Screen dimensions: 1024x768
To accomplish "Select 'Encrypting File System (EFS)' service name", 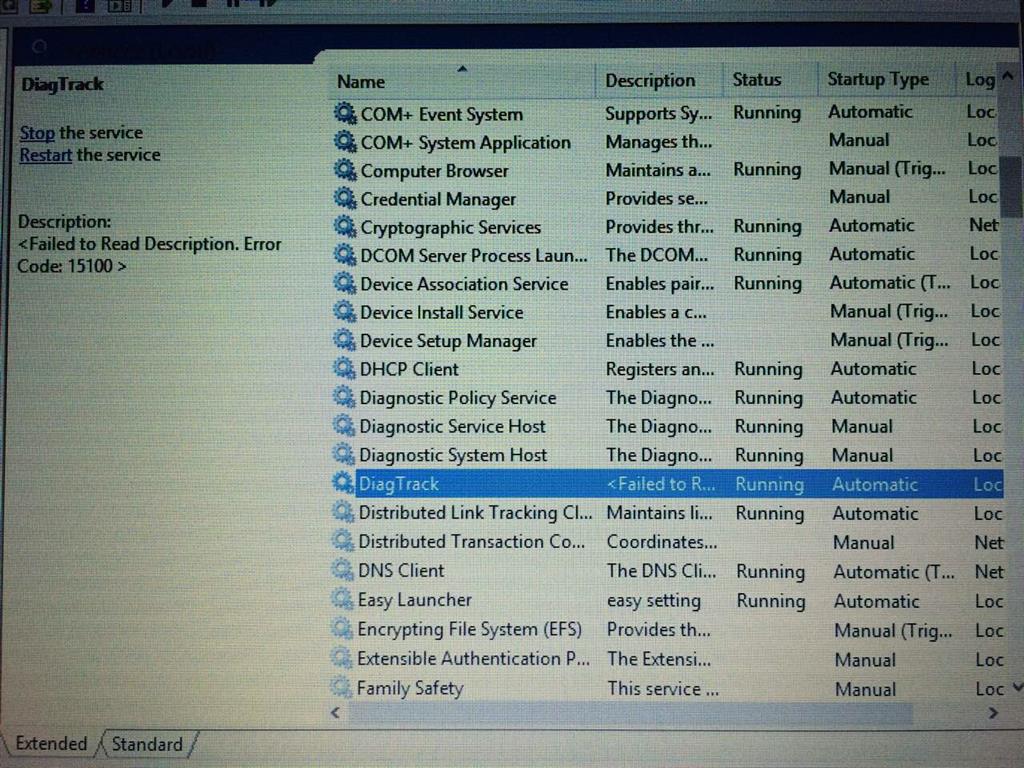I will (470, 629).
